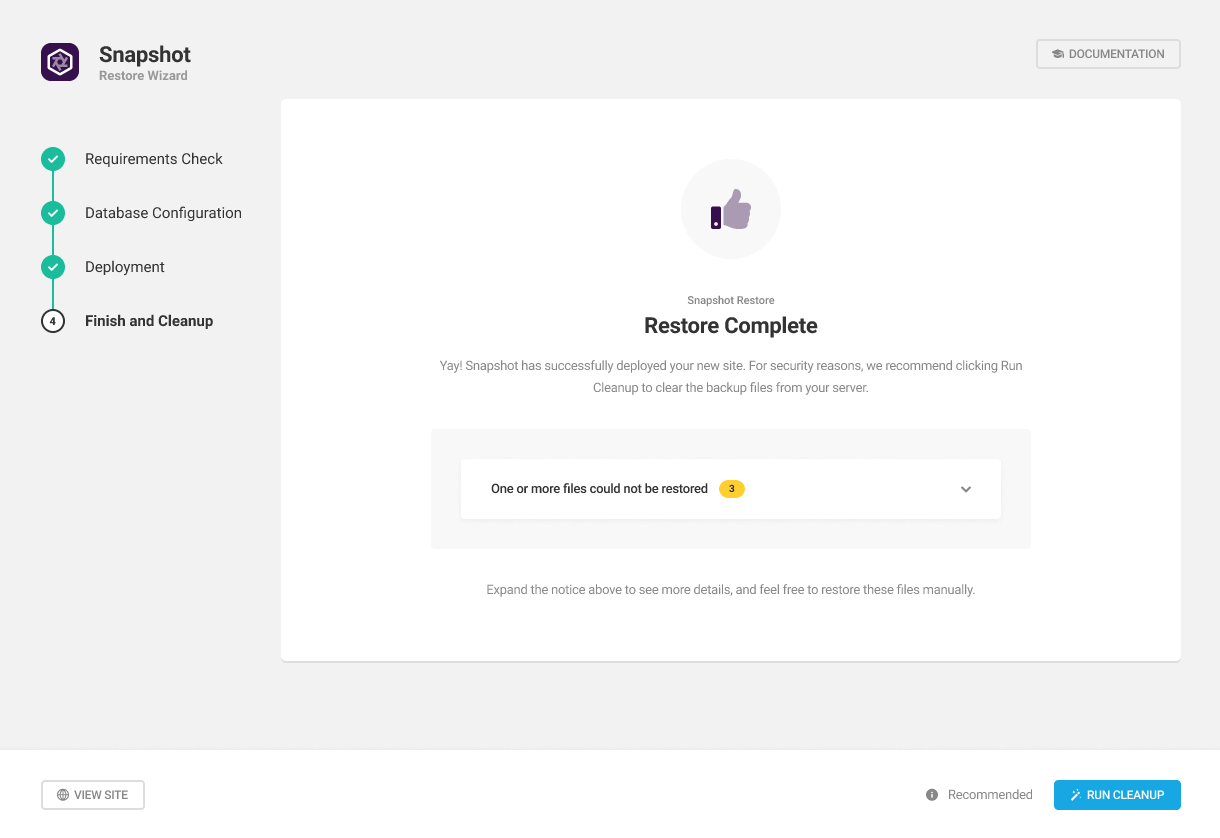1220x838 pixels.
Task: Click the 'Expand the notice above' hint text
Action: point(731,590)
